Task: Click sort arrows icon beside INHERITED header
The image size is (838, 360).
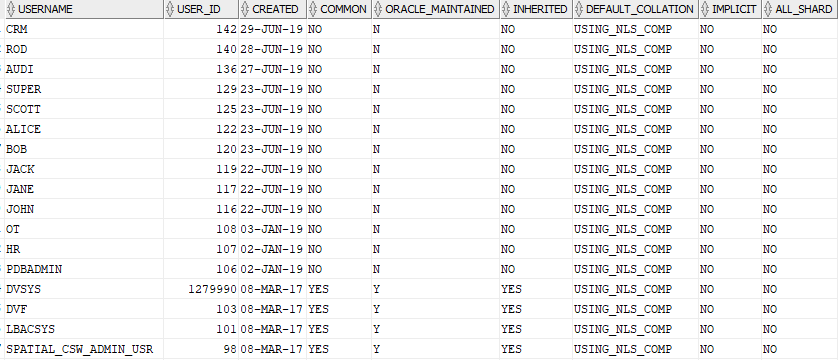Action: coord(506,9)
